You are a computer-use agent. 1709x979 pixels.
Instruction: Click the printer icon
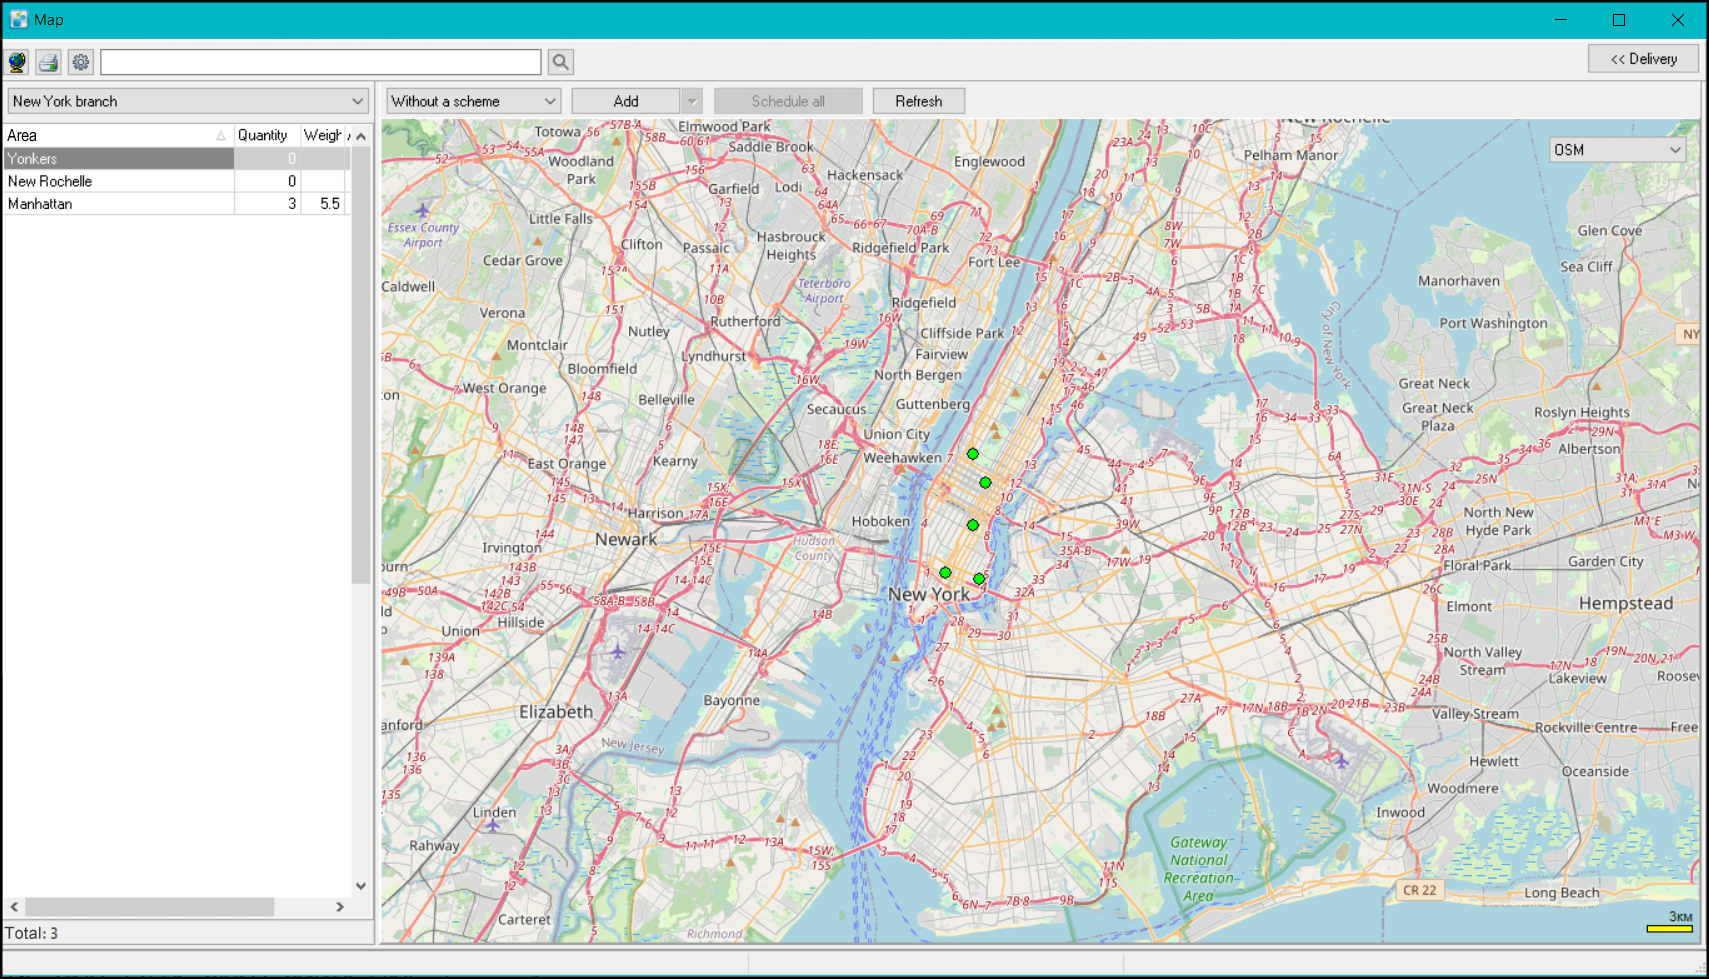pyautogui.click(x=48, y=62)
